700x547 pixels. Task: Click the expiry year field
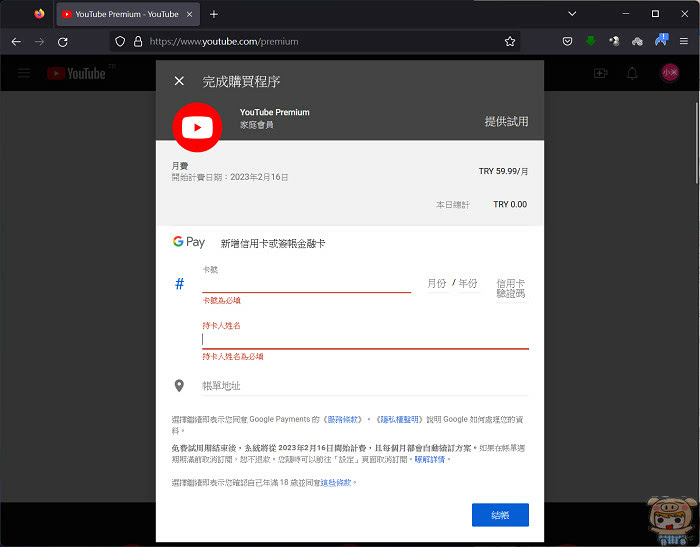coord(468,284)
